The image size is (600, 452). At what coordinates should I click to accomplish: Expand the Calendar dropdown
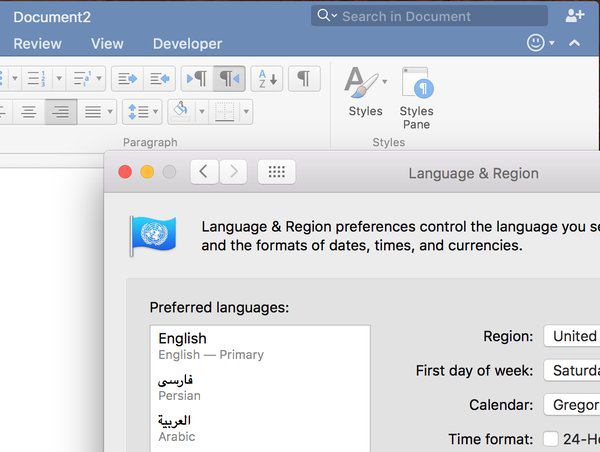tap(572, 405)
